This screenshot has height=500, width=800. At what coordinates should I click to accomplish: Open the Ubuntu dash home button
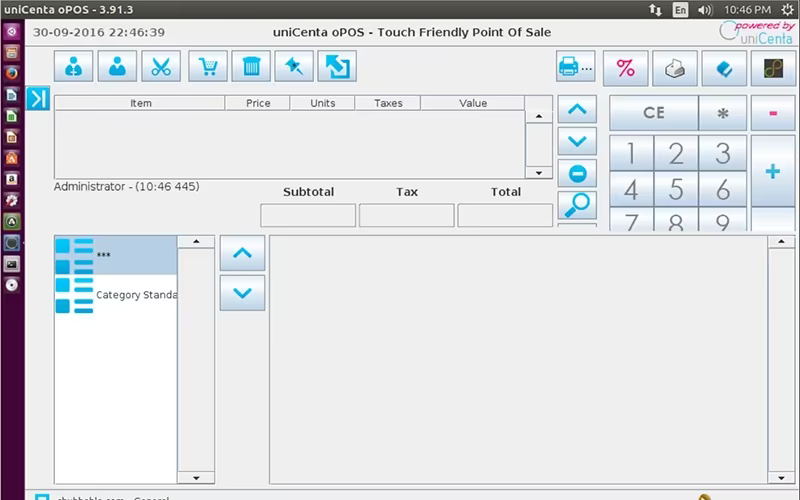pyautogui.click(x=12, y=32)
